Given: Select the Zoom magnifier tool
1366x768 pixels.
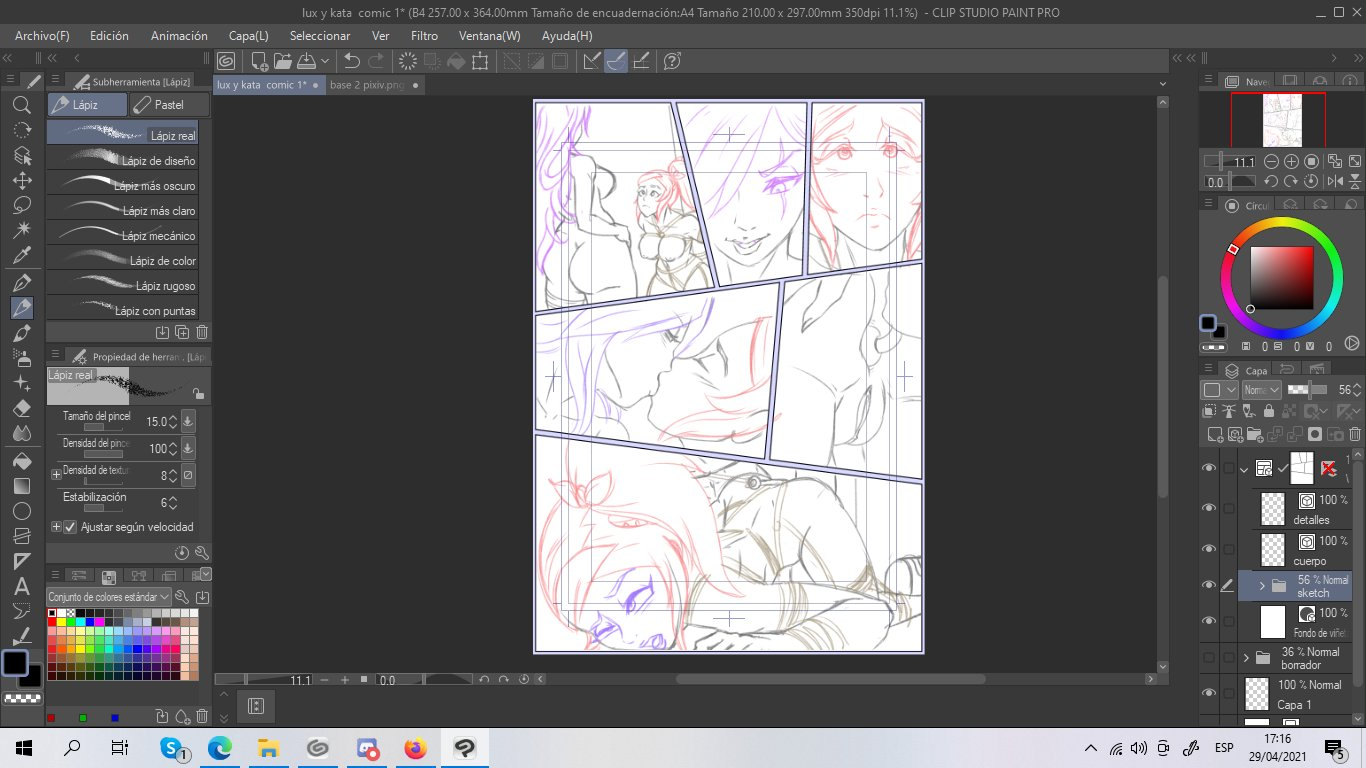Looking at the screenshot, I should point(21,105).
